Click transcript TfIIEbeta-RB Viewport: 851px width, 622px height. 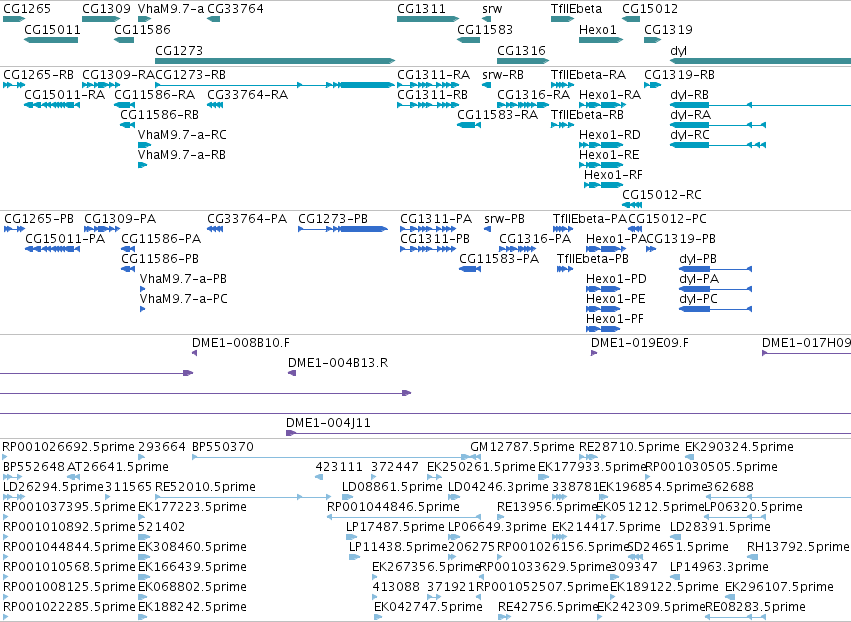pos(587,115)
